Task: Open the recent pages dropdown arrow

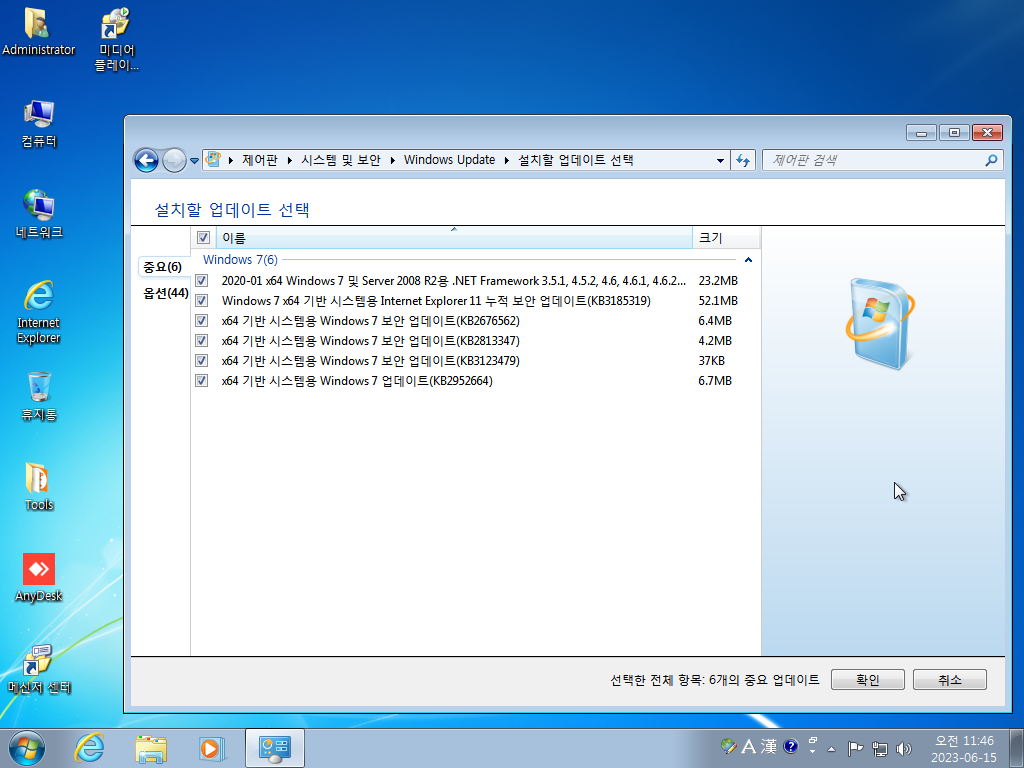Action: (194, 161)
